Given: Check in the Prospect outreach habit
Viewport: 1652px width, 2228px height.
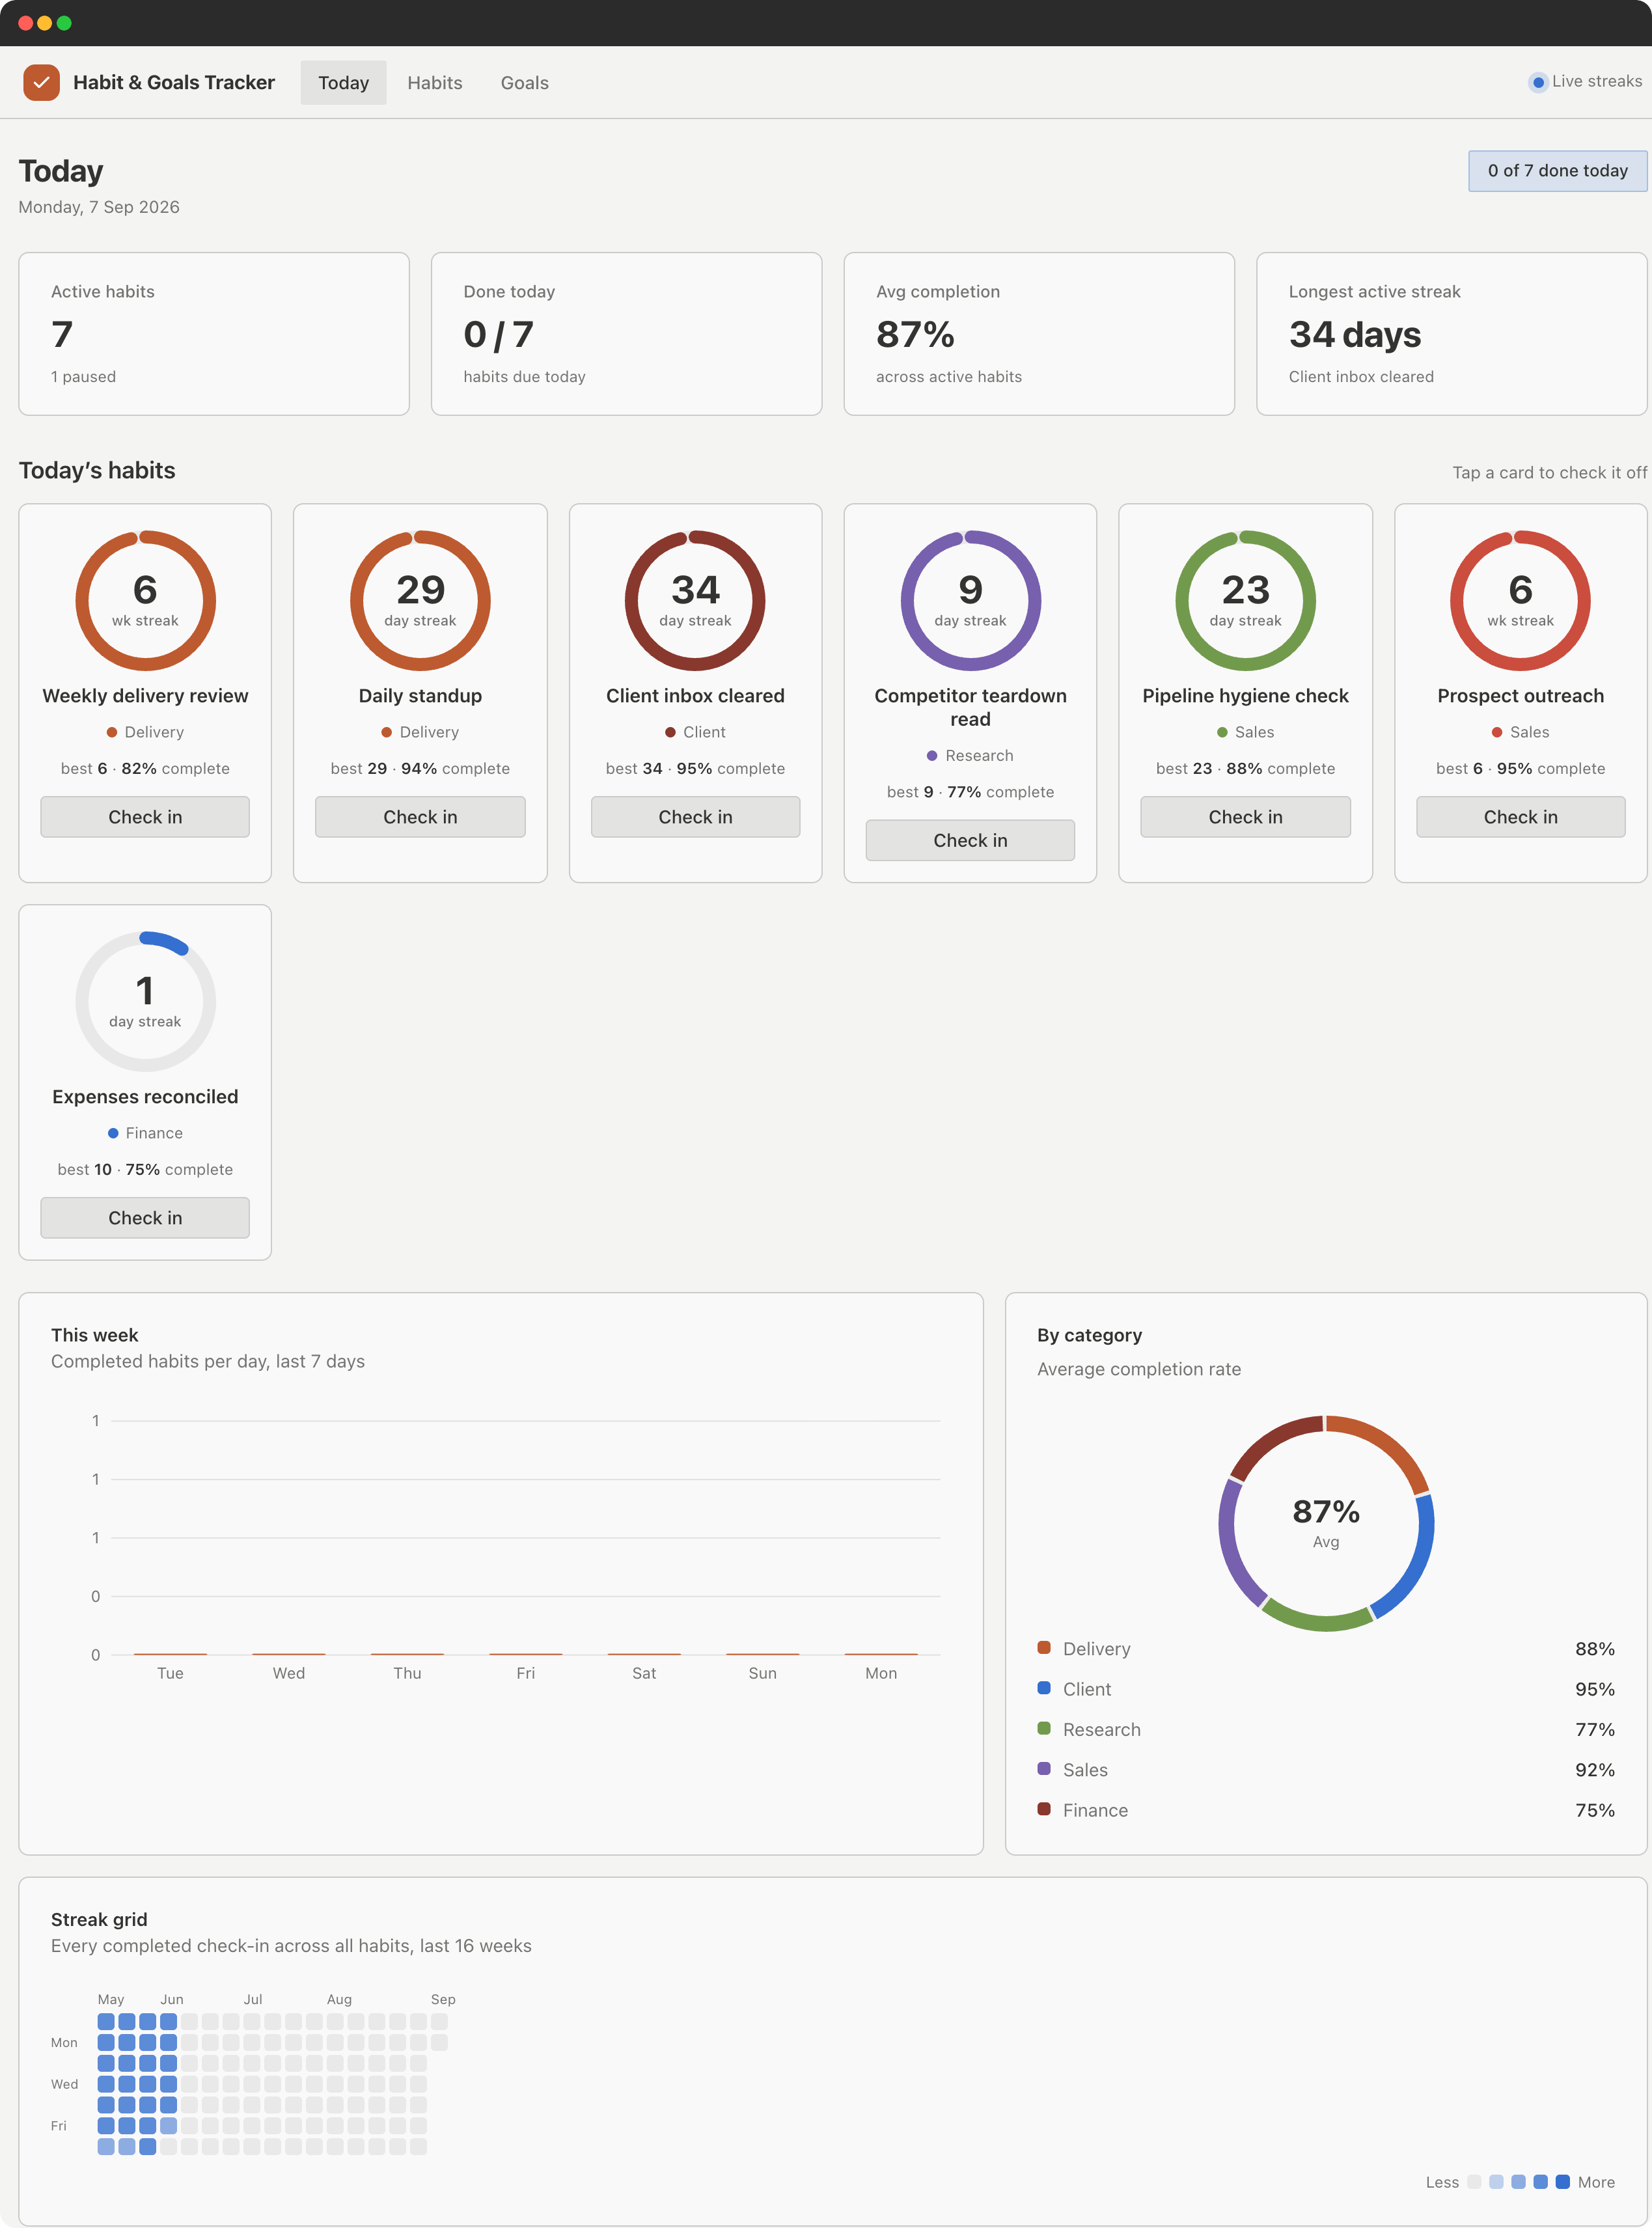Looking at the screenshot, I should [1520, 817].
